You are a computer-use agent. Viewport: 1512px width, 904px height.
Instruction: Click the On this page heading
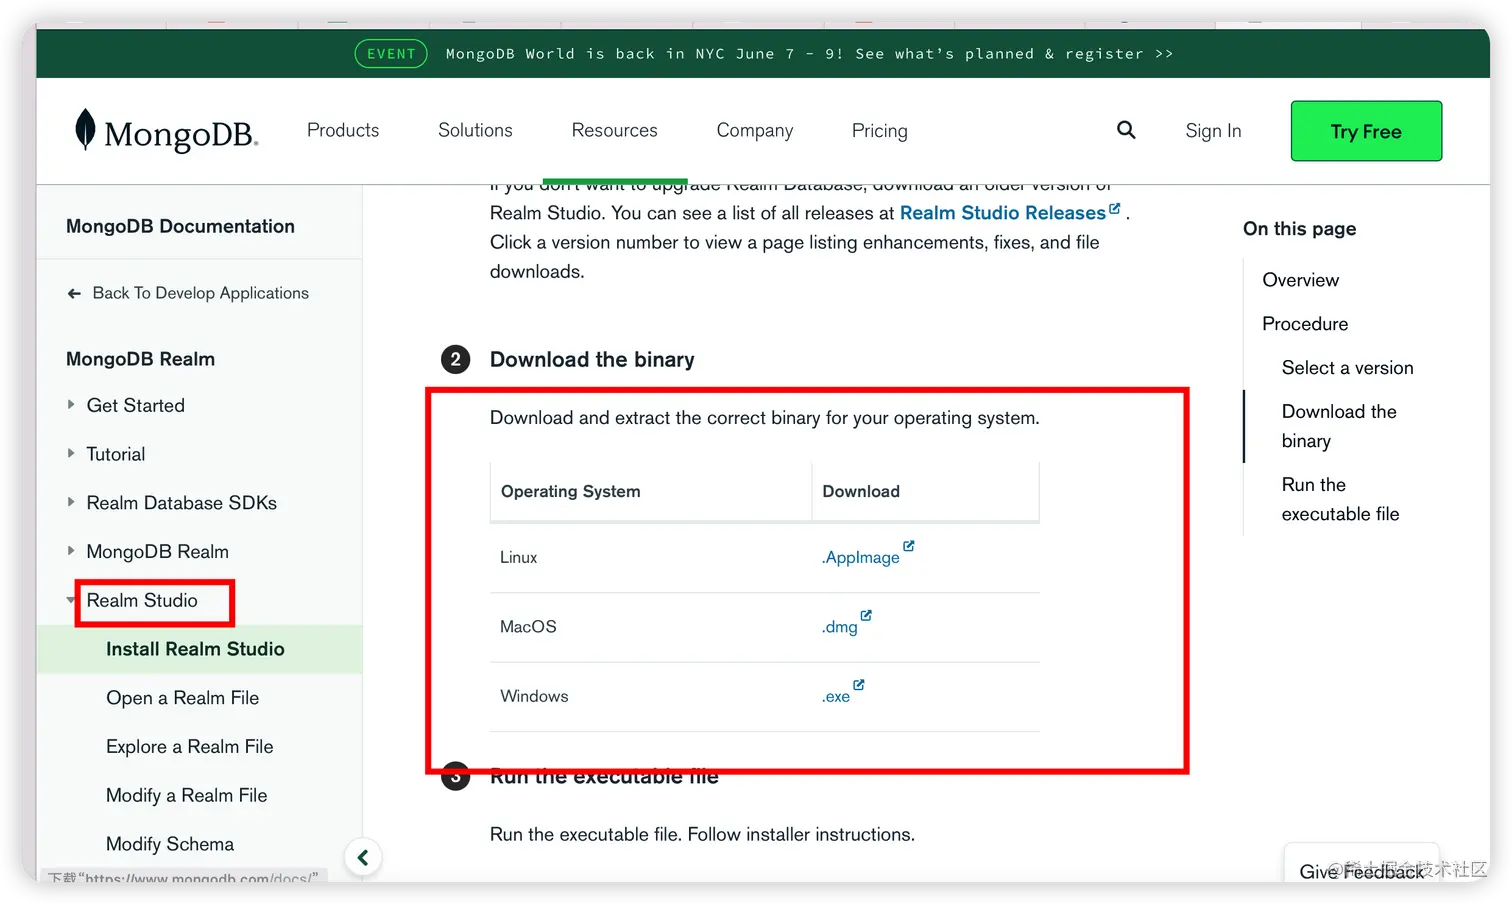click(x=1300, y=228)
